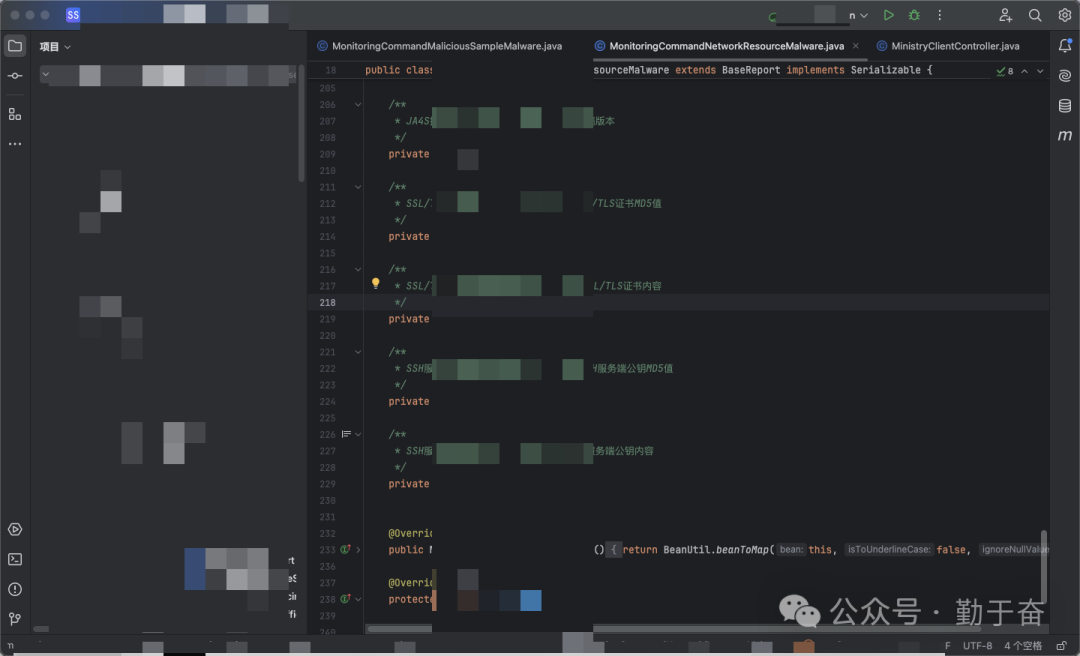Viewport: 1080px width, 656px height.
Task: Collapse the root node in project tree
Action: (45, 74)
